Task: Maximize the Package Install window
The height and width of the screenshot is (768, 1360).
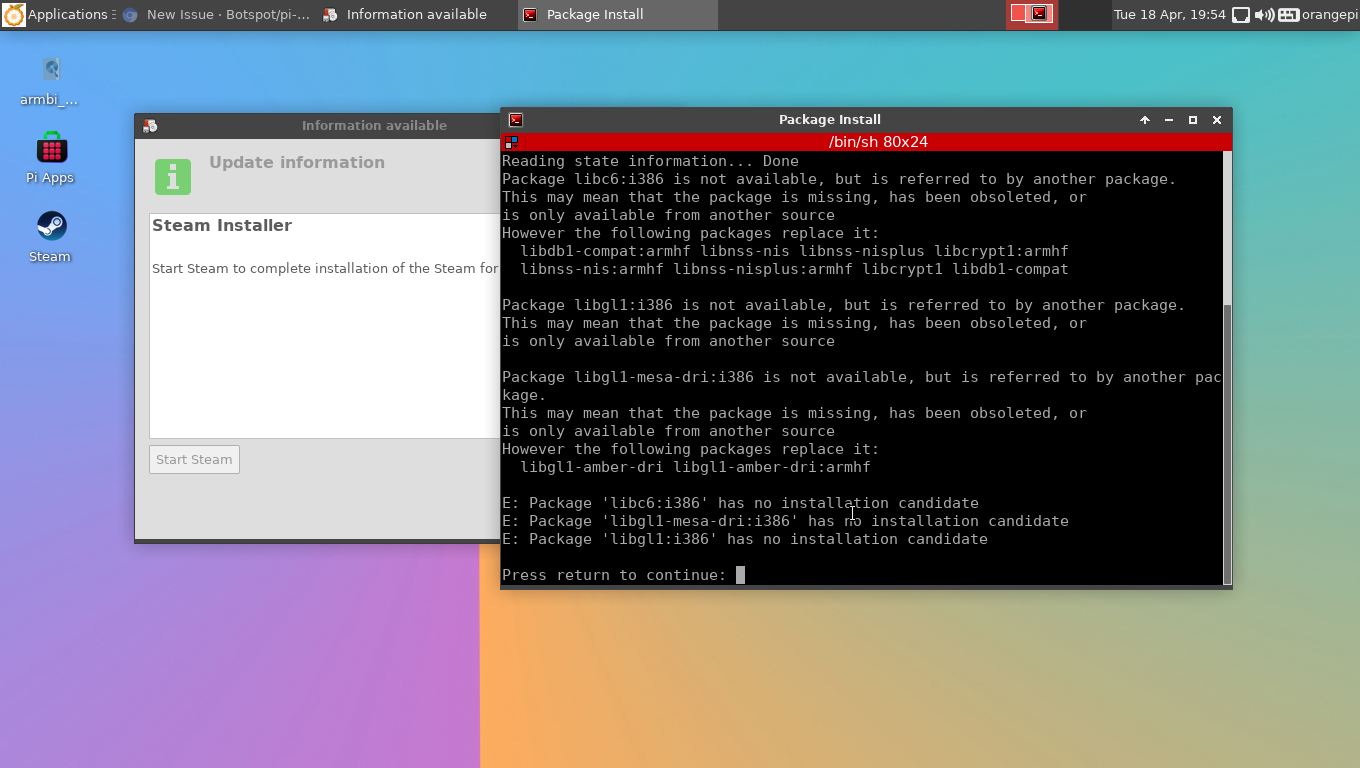Action: pyautogui.click(x=1193, y=120)
